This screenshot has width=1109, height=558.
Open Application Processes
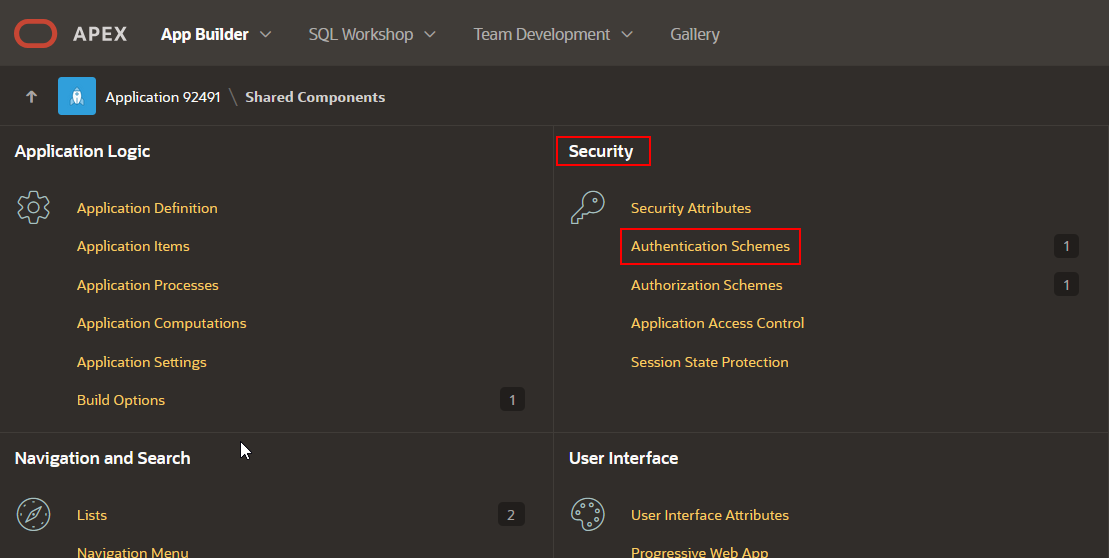(x=147, y=285)
